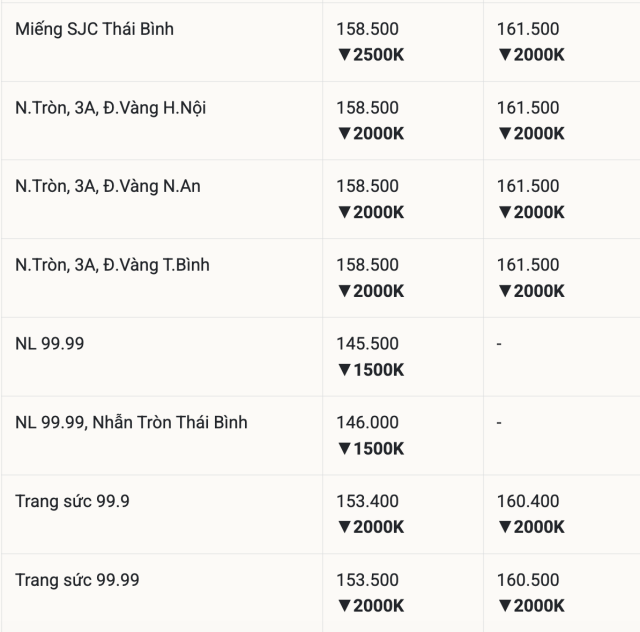Click sell price 161.500 for Đ.Vàng N.An

[528, 186]
